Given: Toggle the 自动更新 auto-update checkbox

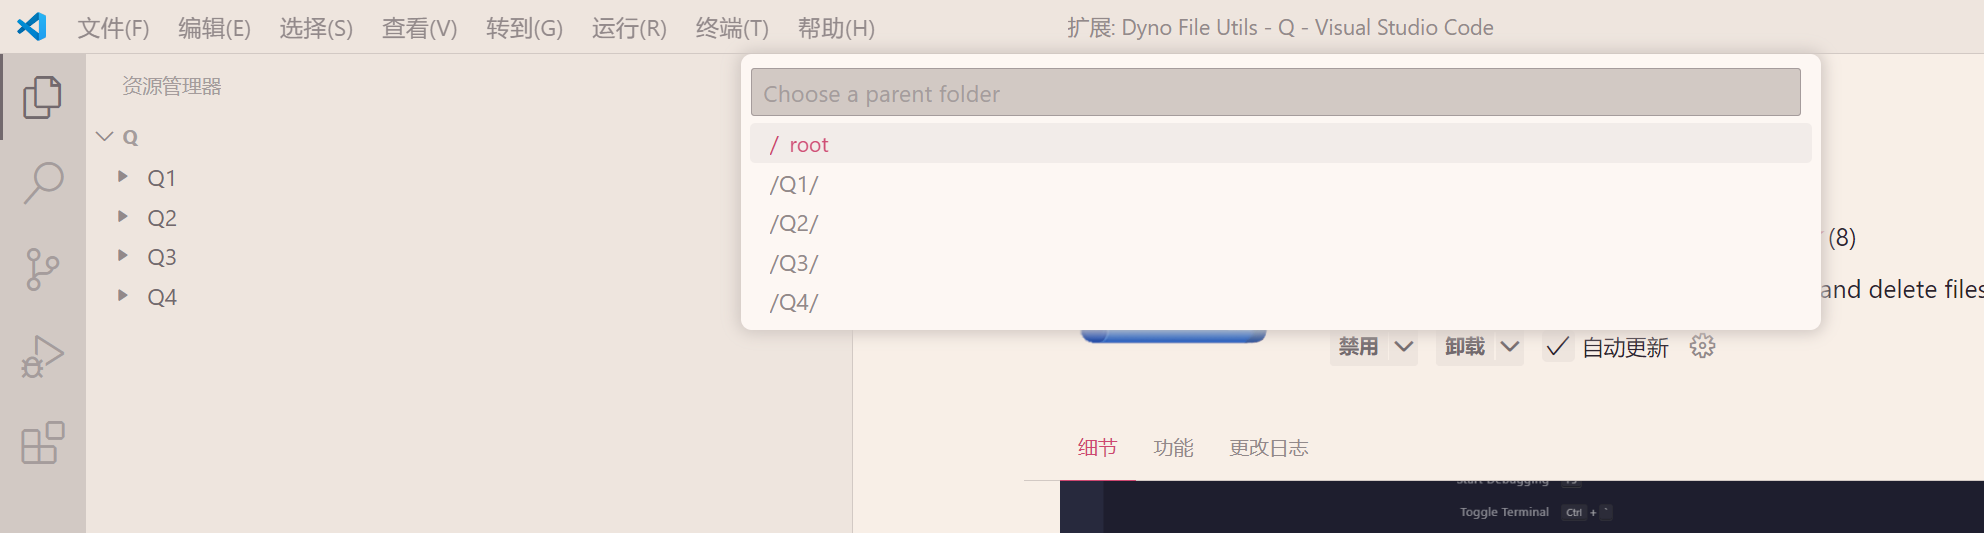Looking at the screenshot, I should click(x=1557, y=347).
